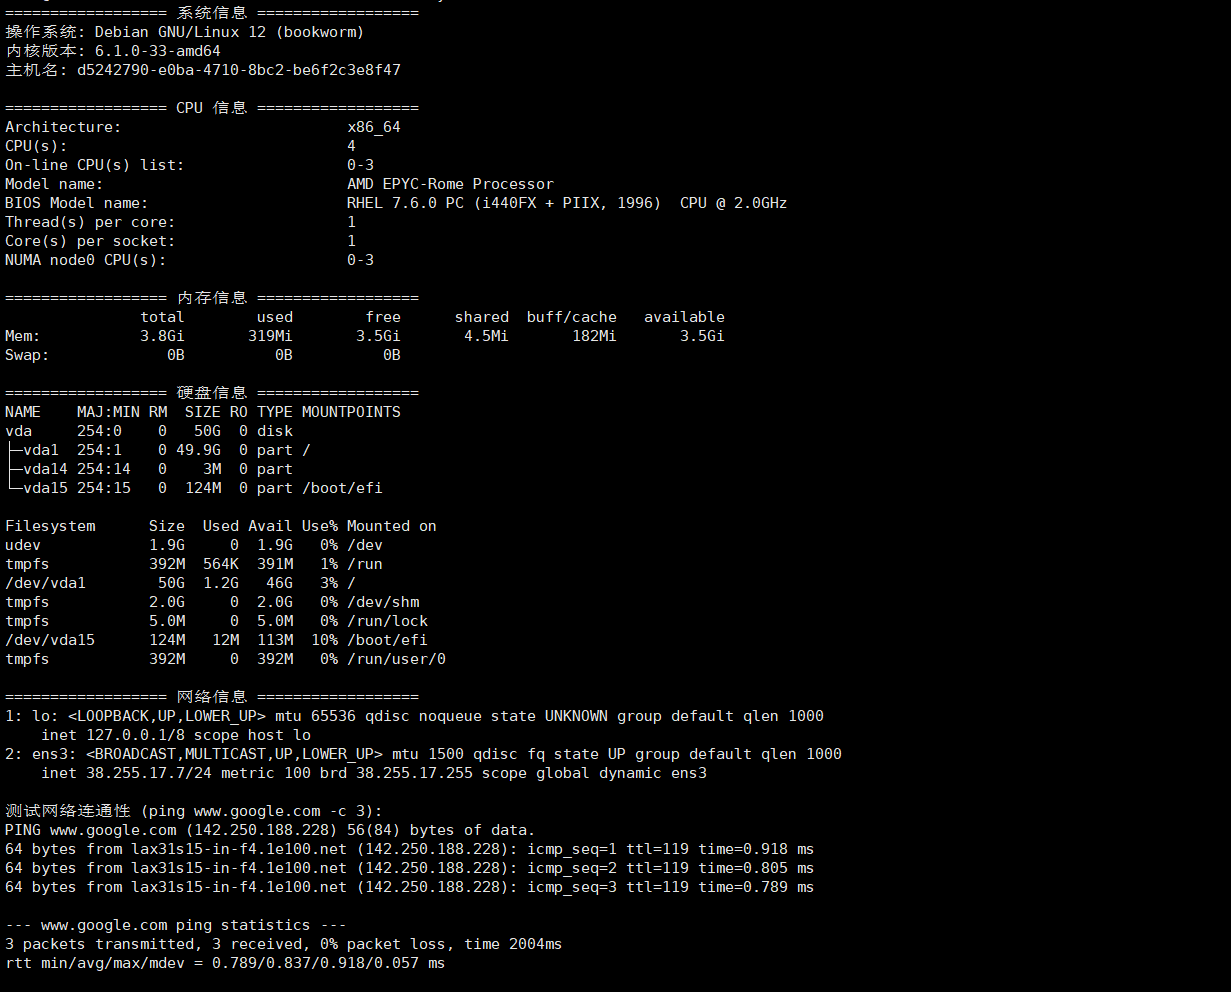This screenshot has height=992, width=1231.
Task: Click the kernel version 6.1.0-33-amd64 text
Action: tap(158, 51)
